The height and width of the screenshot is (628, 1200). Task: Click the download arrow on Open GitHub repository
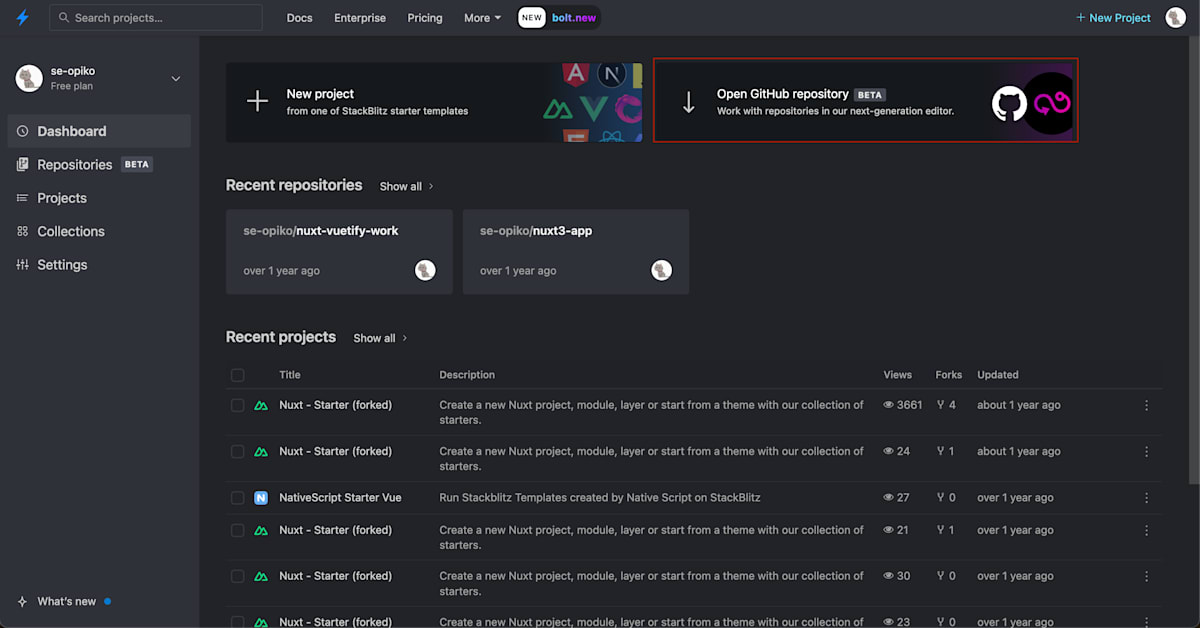(x=688, y=102)
